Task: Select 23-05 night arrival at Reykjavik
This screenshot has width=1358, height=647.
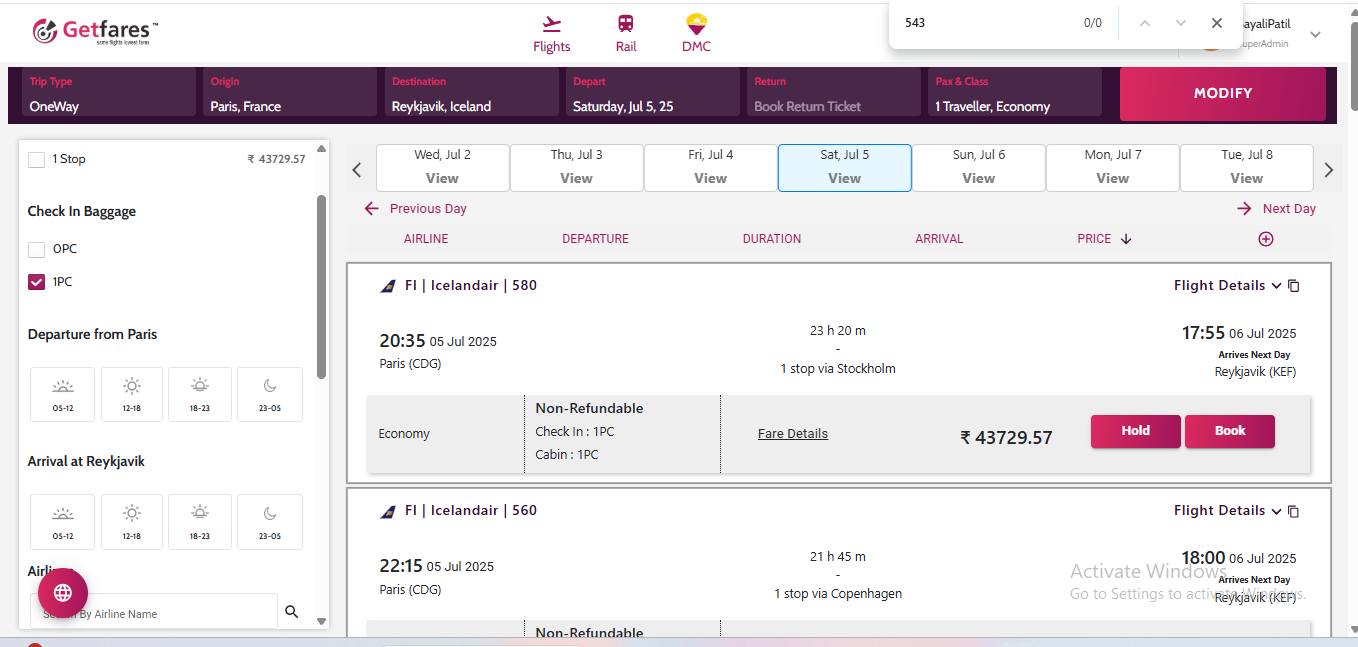Action: tap(270, 521)
